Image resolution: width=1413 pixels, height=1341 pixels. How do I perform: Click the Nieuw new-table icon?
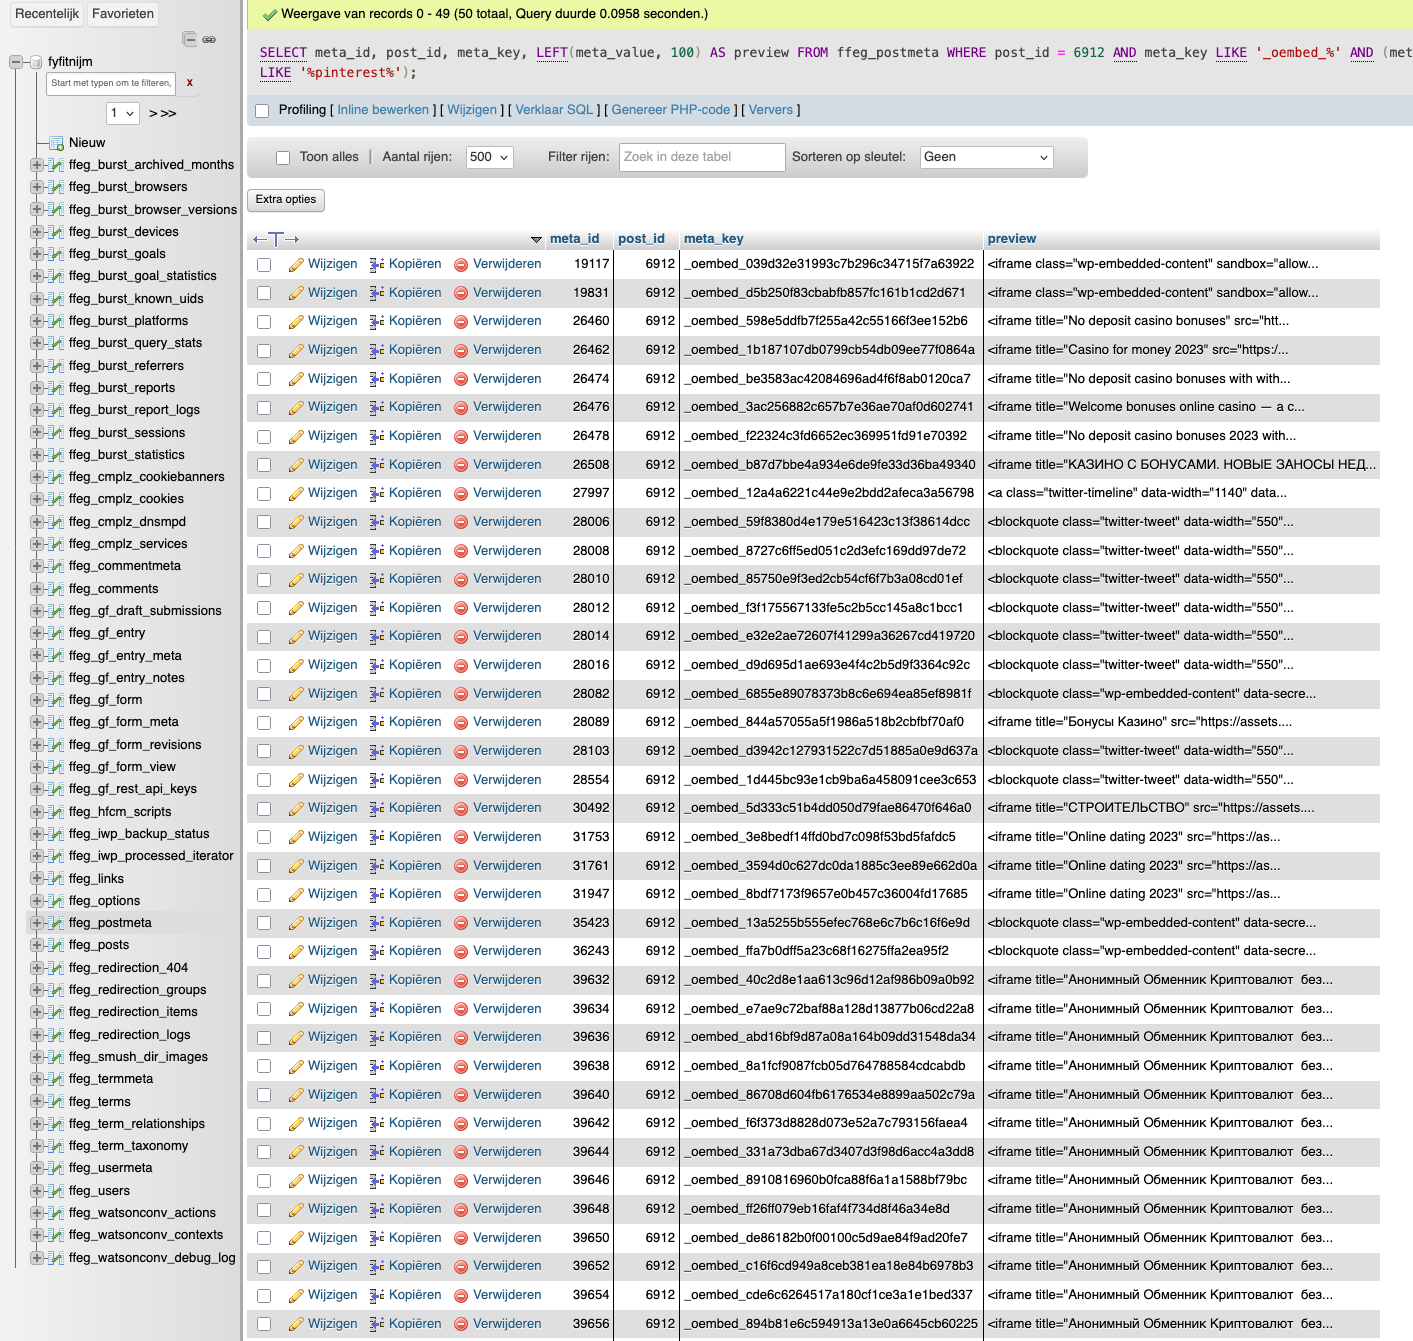(x=56, y=143)
